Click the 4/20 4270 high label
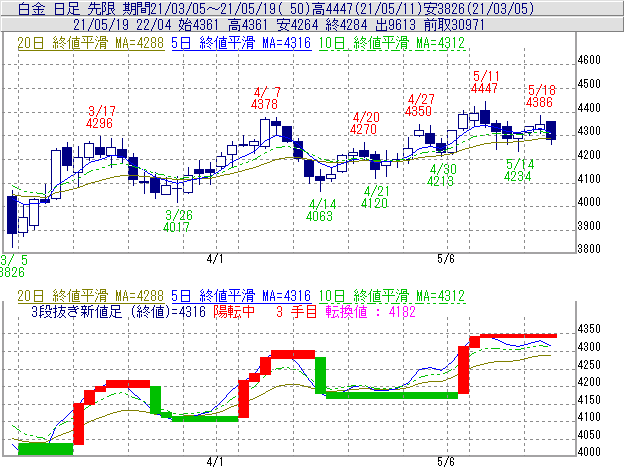 tap(364, 123)
